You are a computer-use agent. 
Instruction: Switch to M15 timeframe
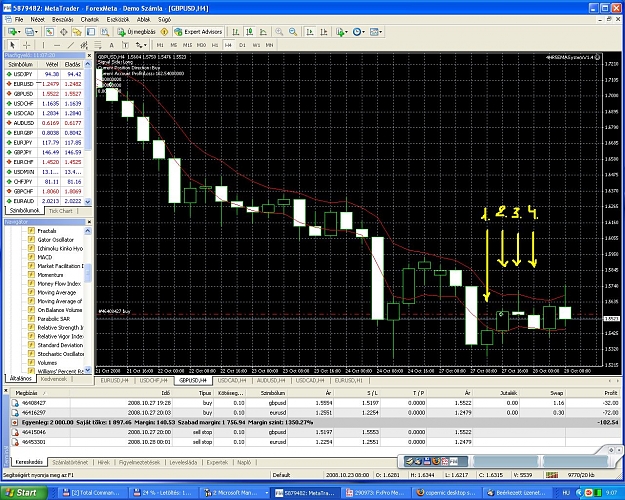pos(187,45)
